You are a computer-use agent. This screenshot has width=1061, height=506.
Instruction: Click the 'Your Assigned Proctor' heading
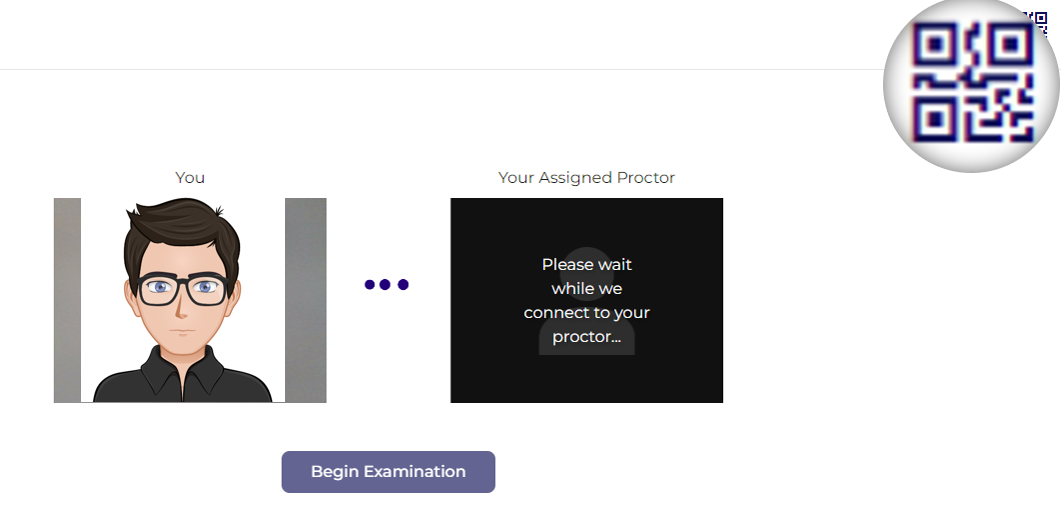[587, 178]
